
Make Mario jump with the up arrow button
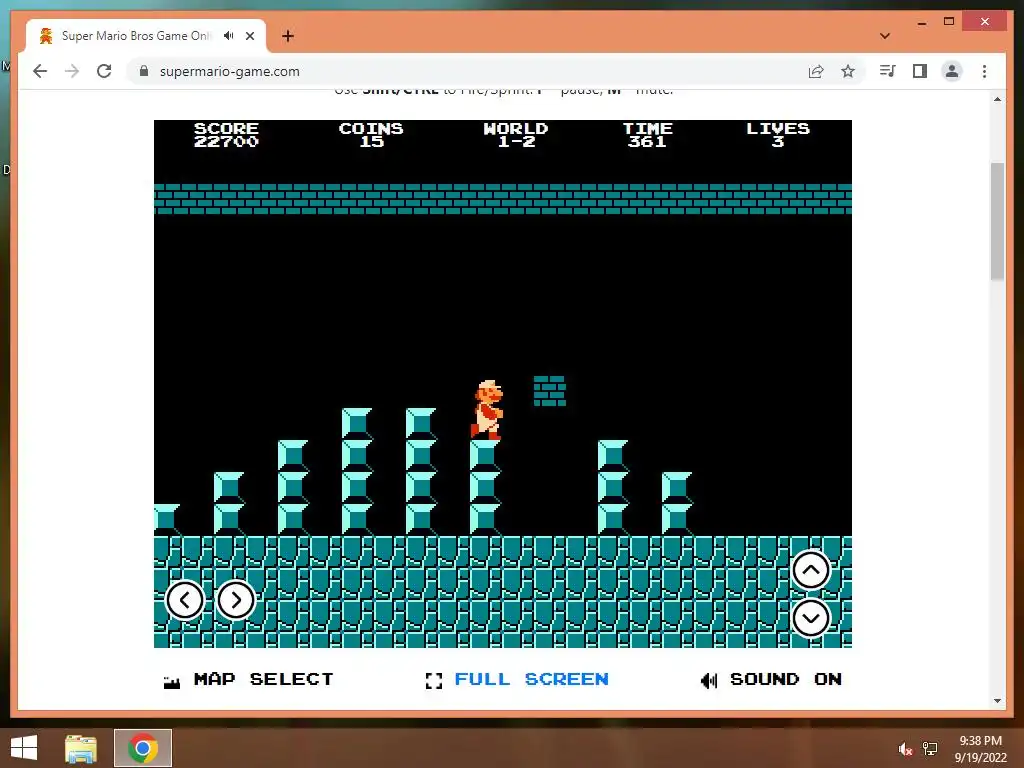tap(810, 570)
